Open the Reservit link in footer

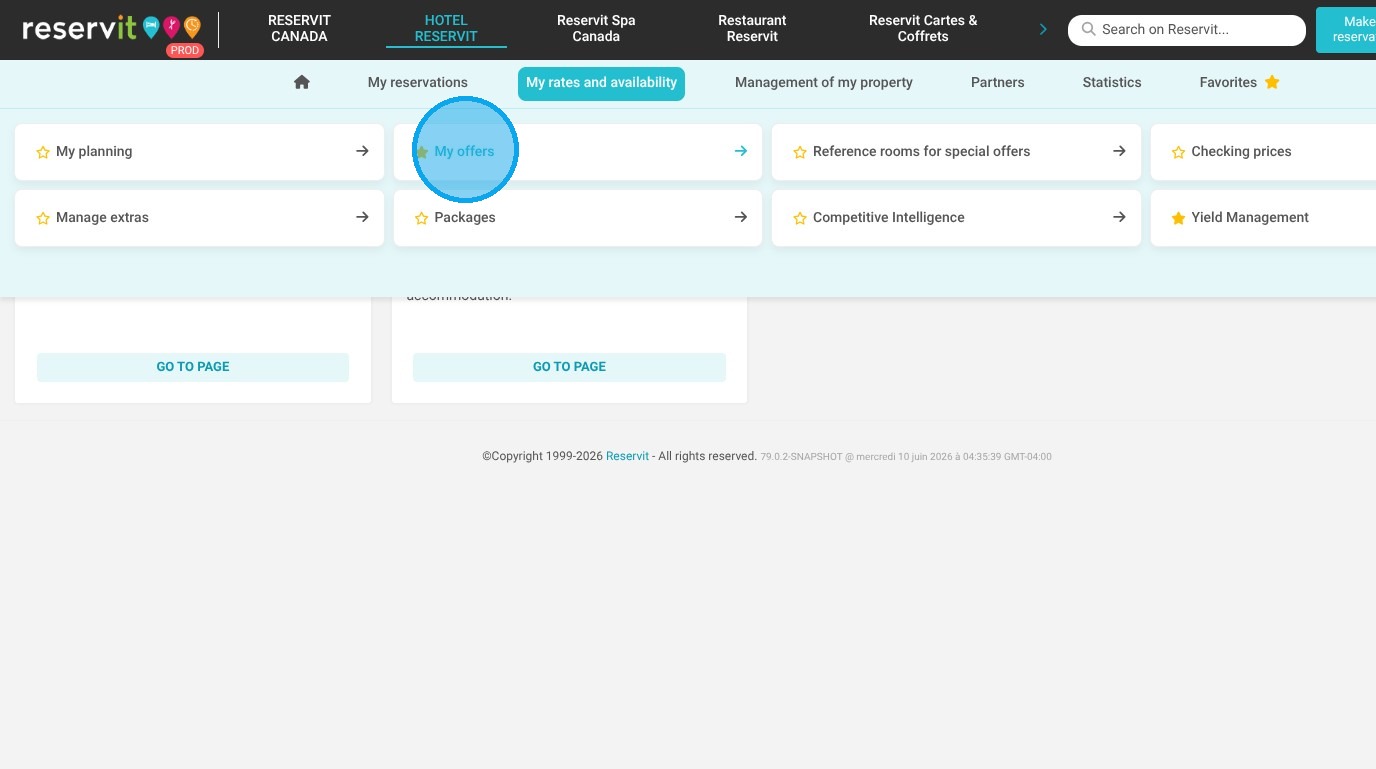627,456
